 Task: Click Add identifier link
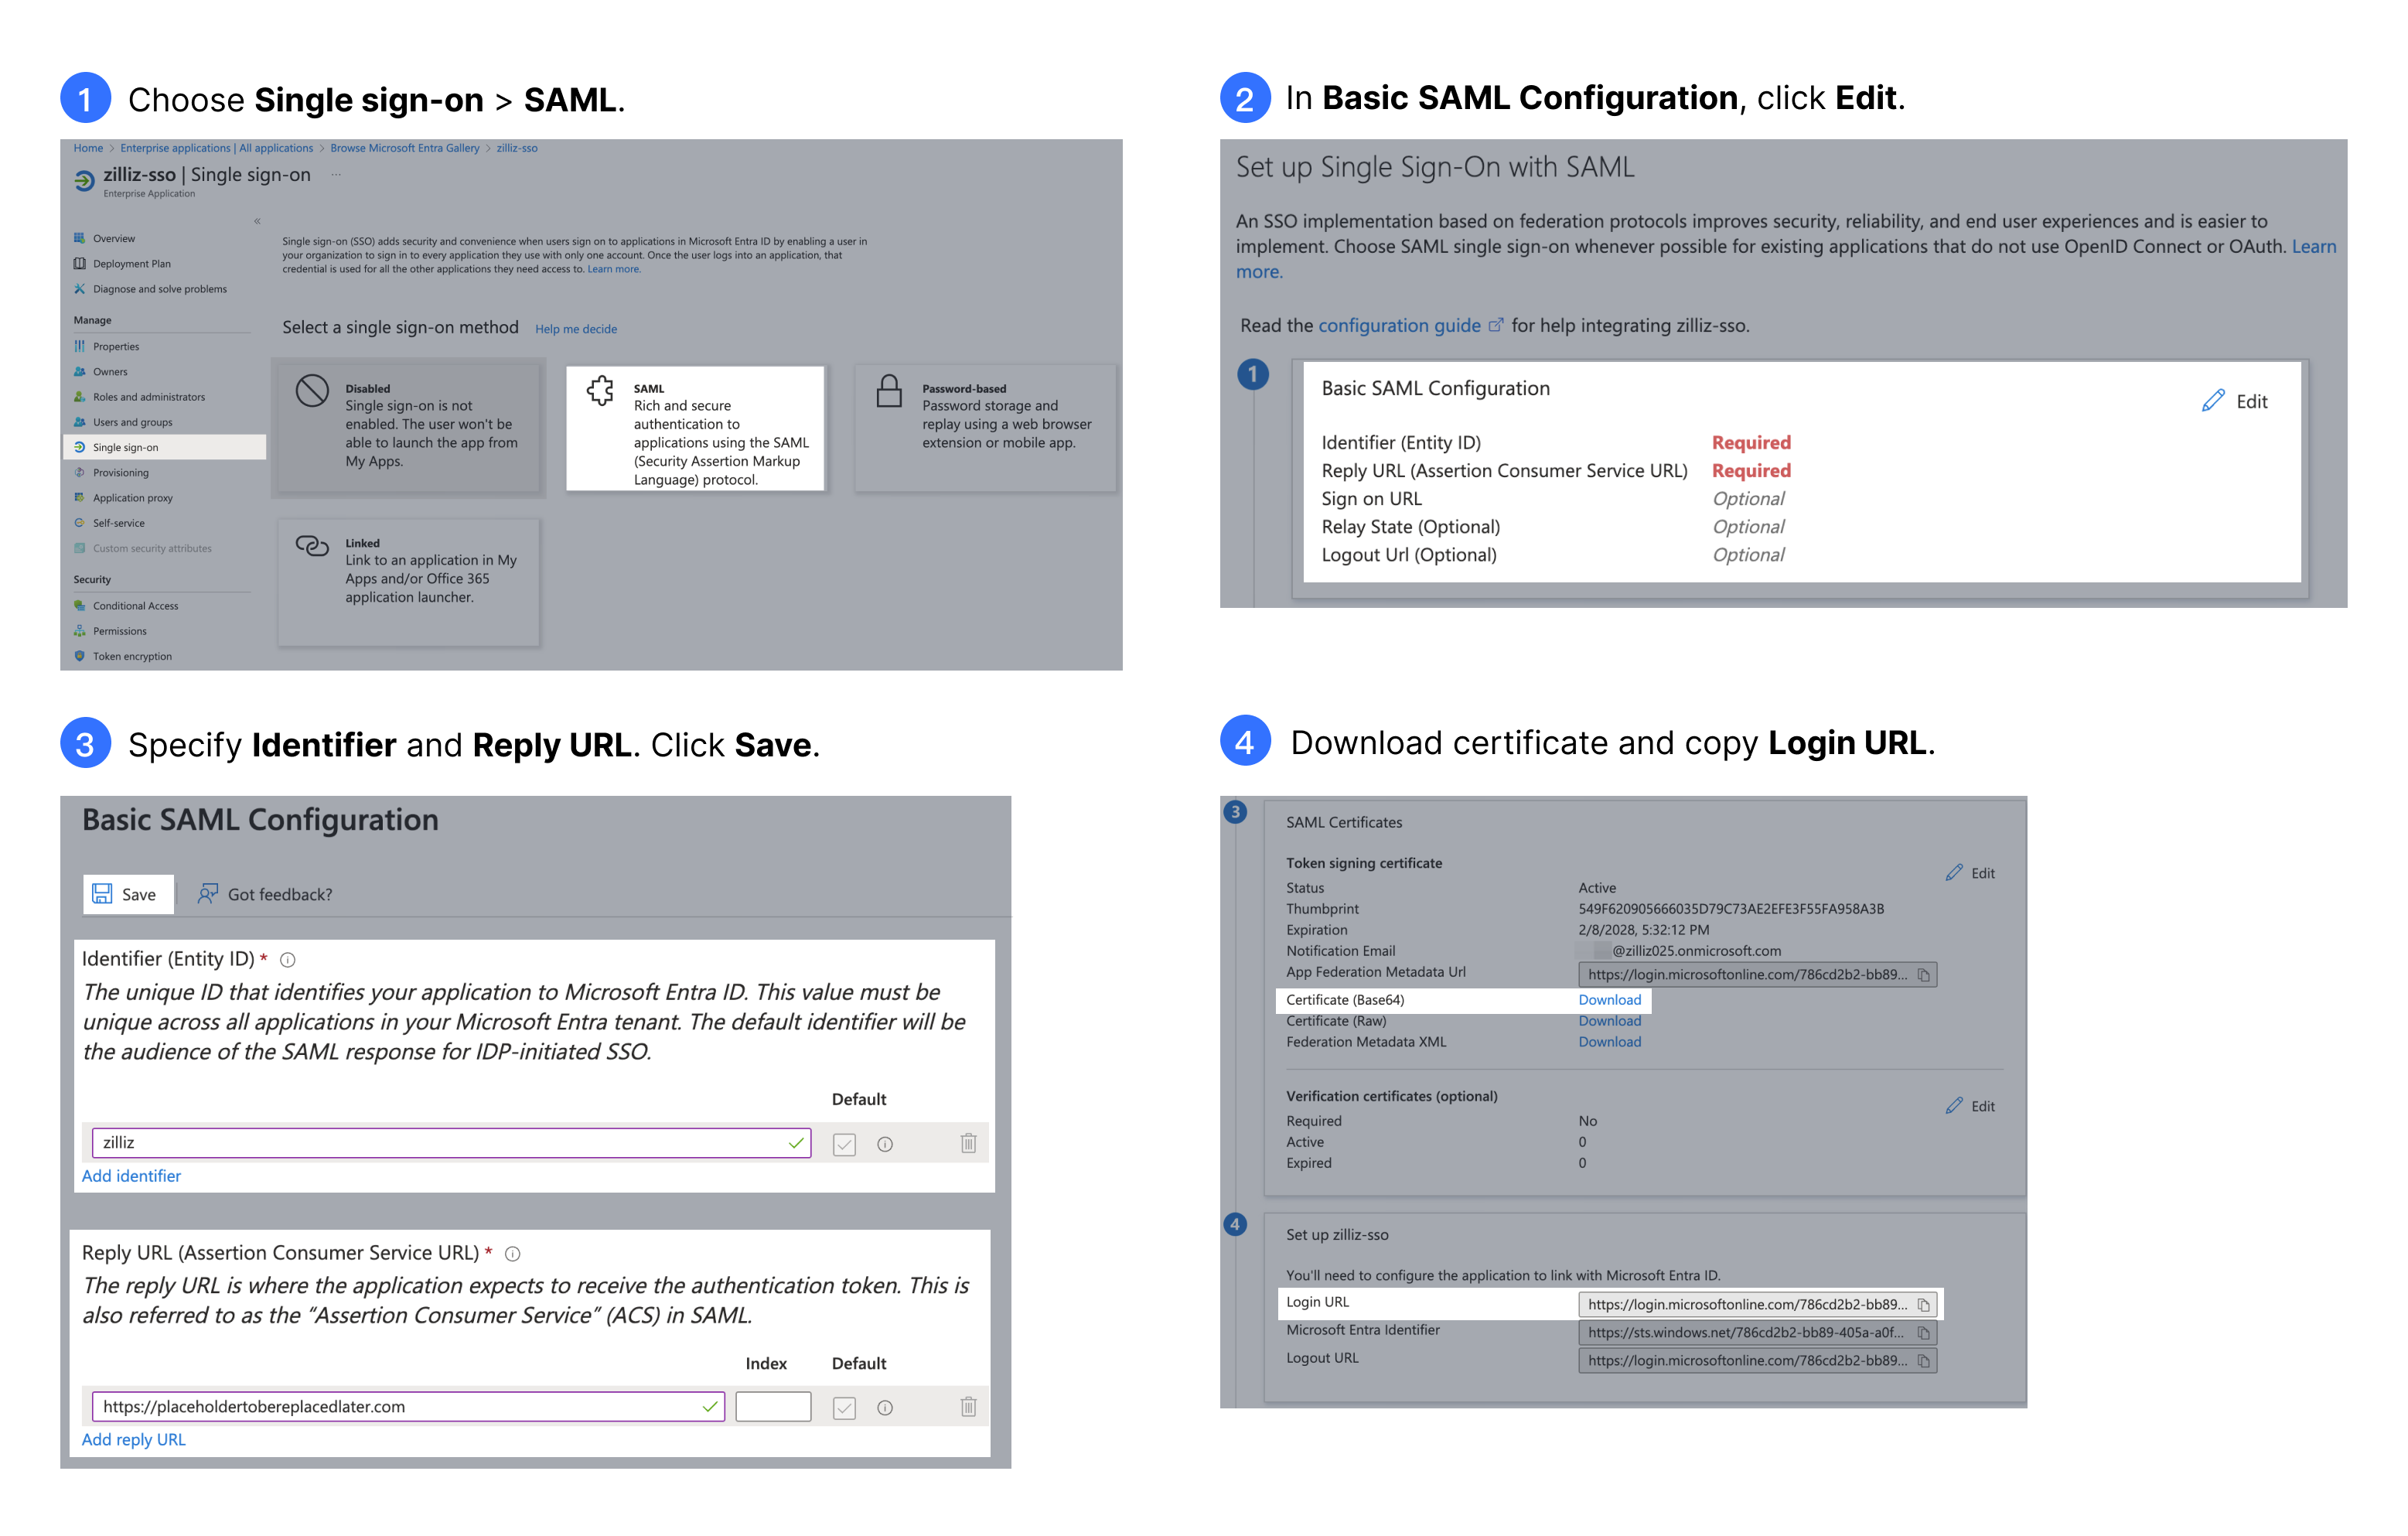pos(131,1176)
